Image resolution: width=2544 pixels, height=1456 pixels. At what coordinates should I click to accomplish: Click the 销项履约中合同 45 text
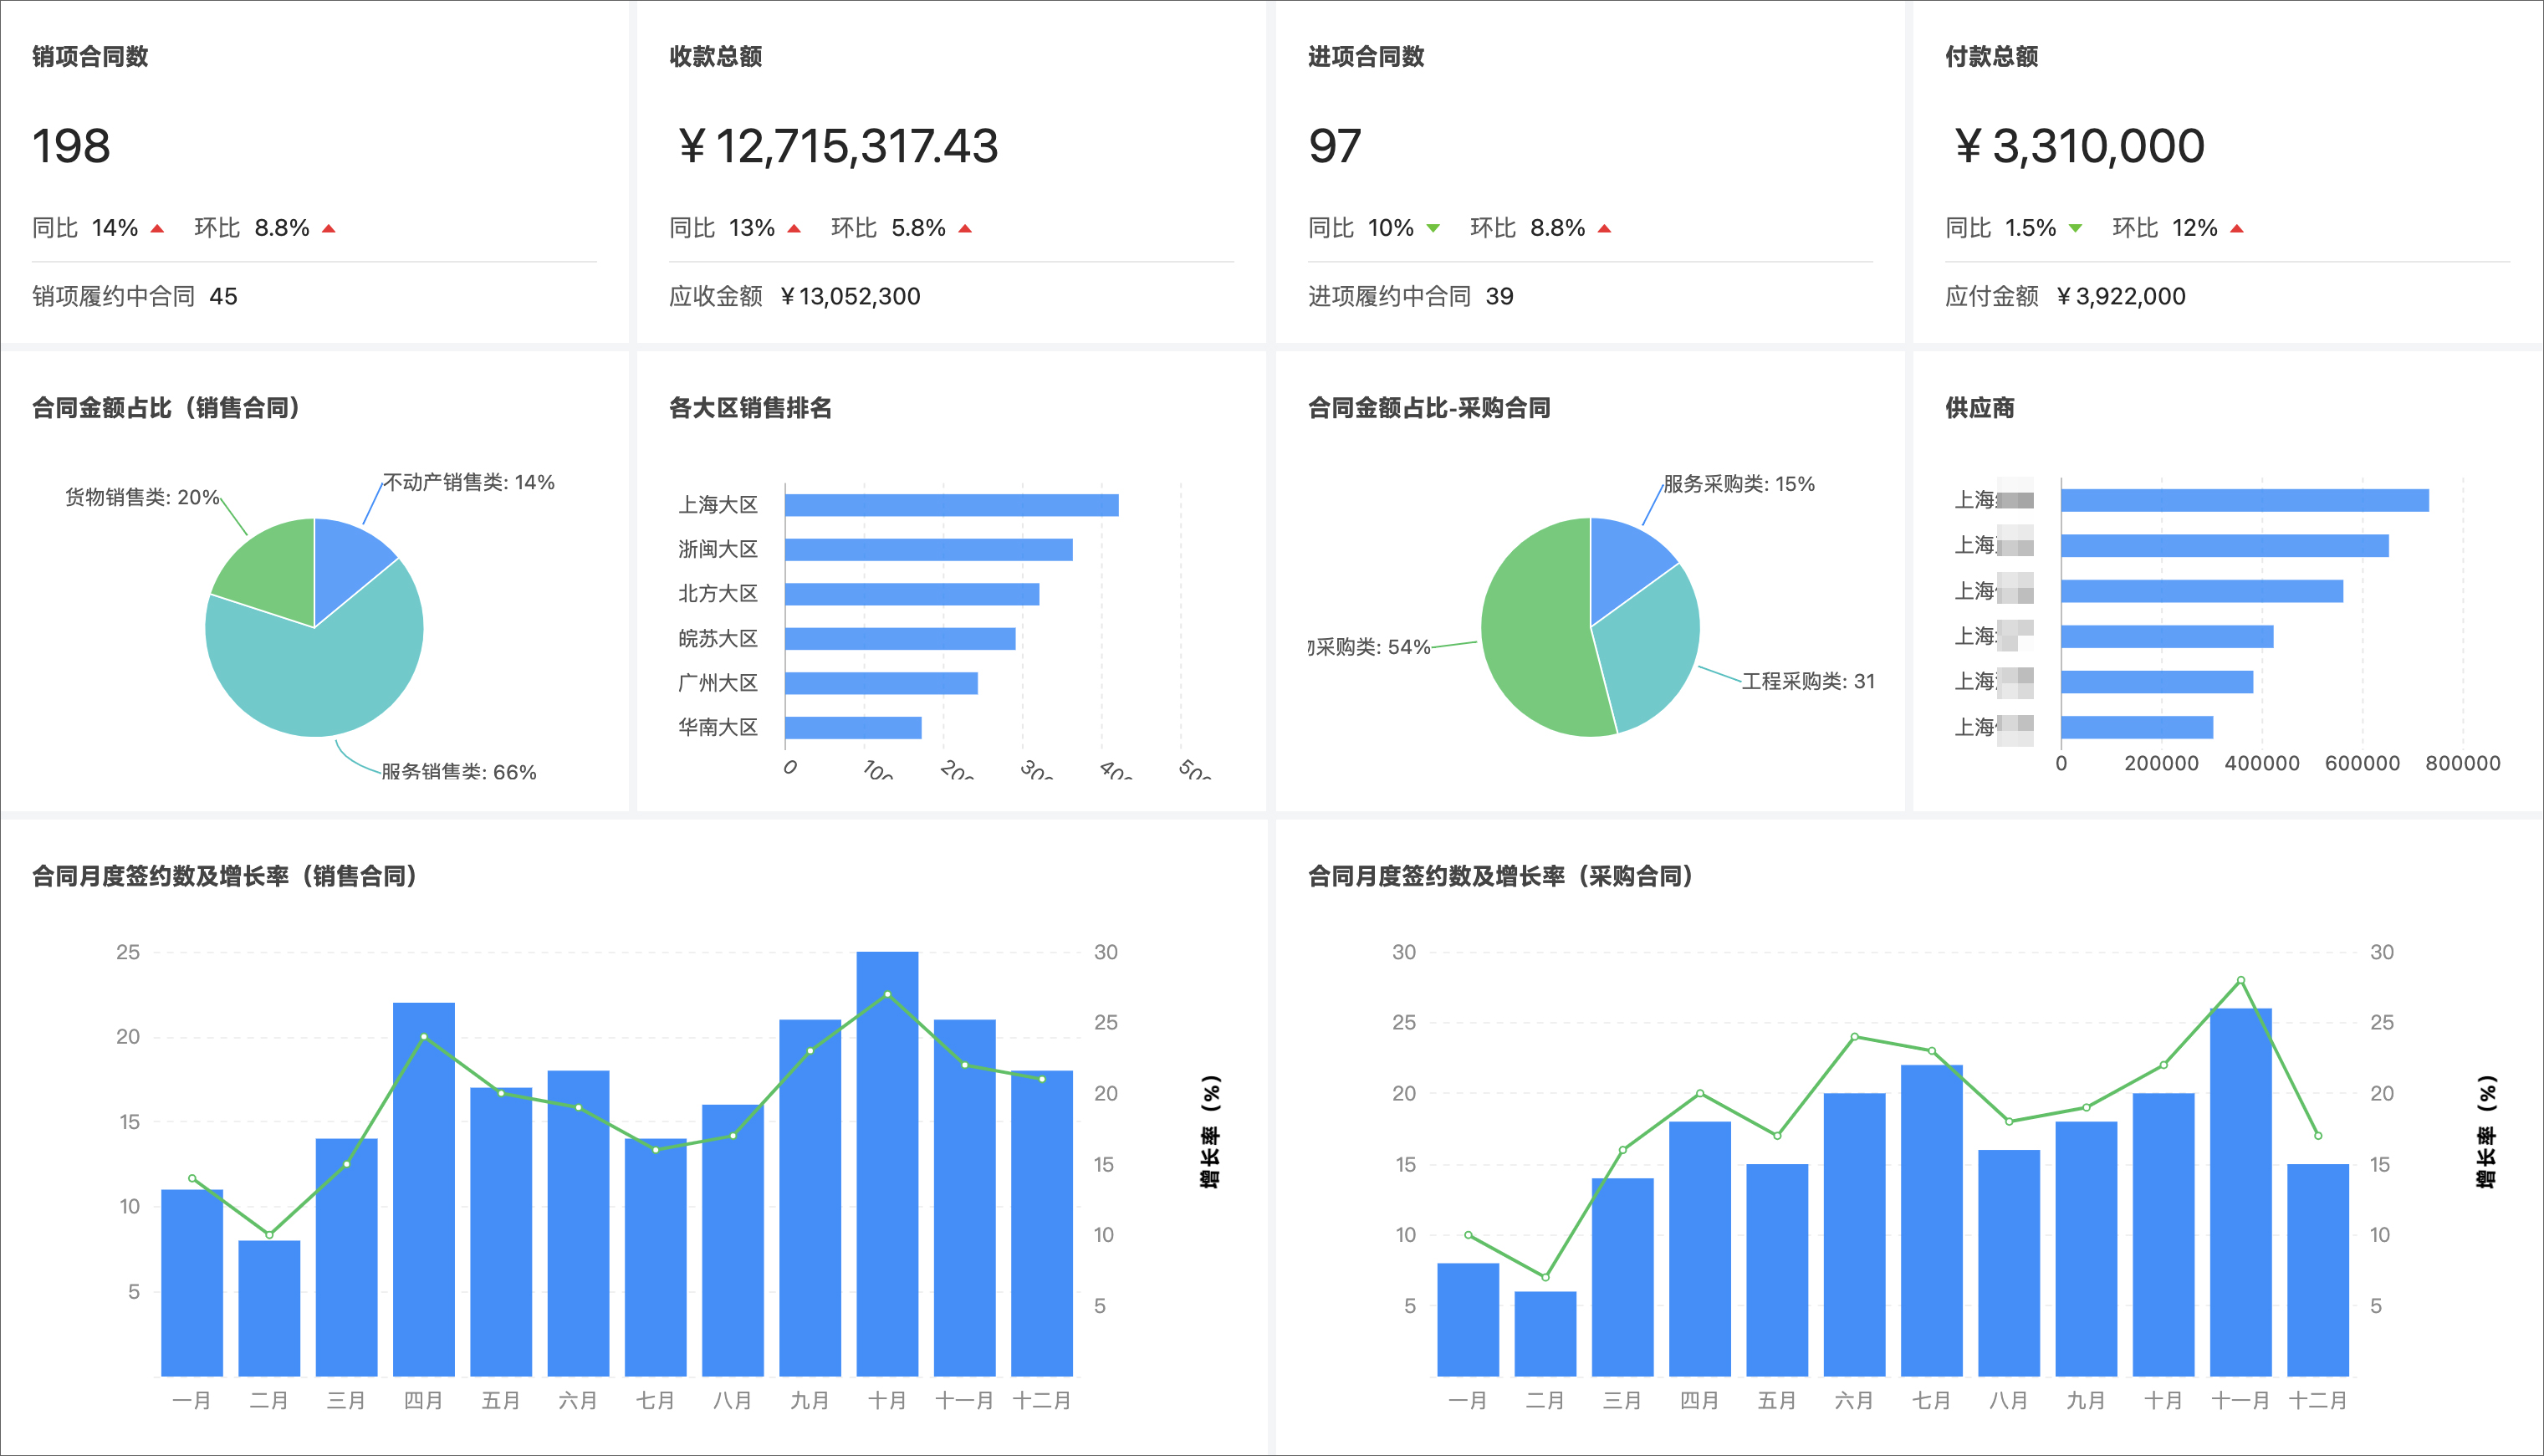(135, 296)
